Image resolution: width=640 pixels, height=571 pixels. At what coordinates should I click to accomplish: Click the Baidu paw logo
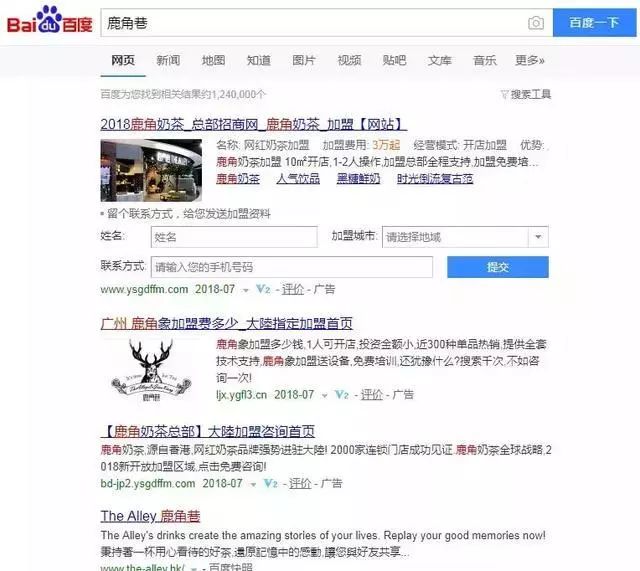click(49, 19)
